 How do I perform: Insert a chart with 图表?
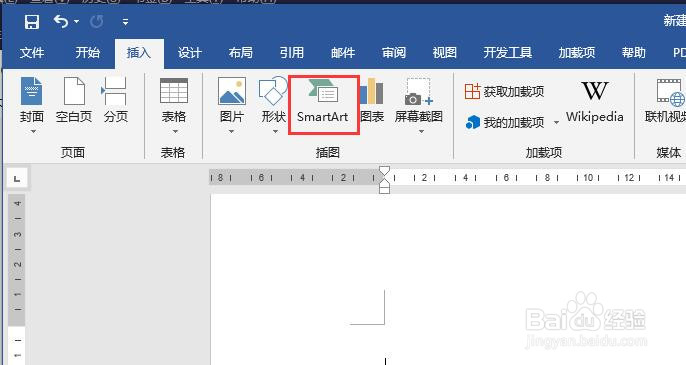point(372,101)
